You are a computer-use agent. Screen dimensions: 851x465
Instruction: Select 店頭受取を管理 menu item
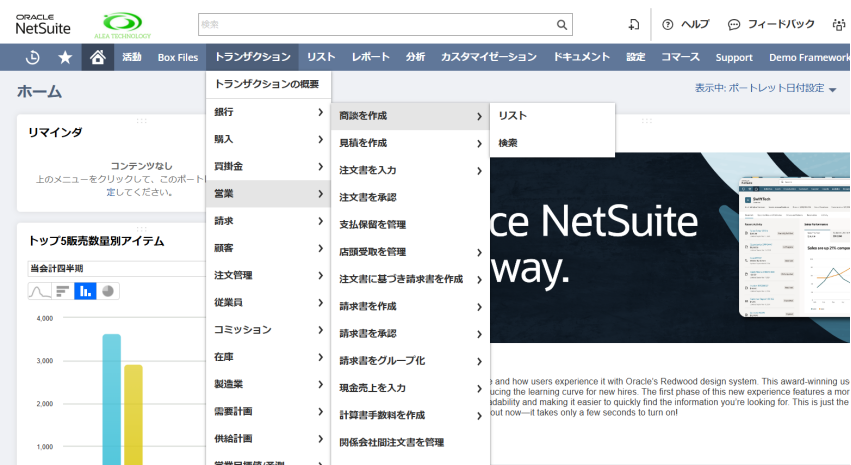[x=410, y=252]
